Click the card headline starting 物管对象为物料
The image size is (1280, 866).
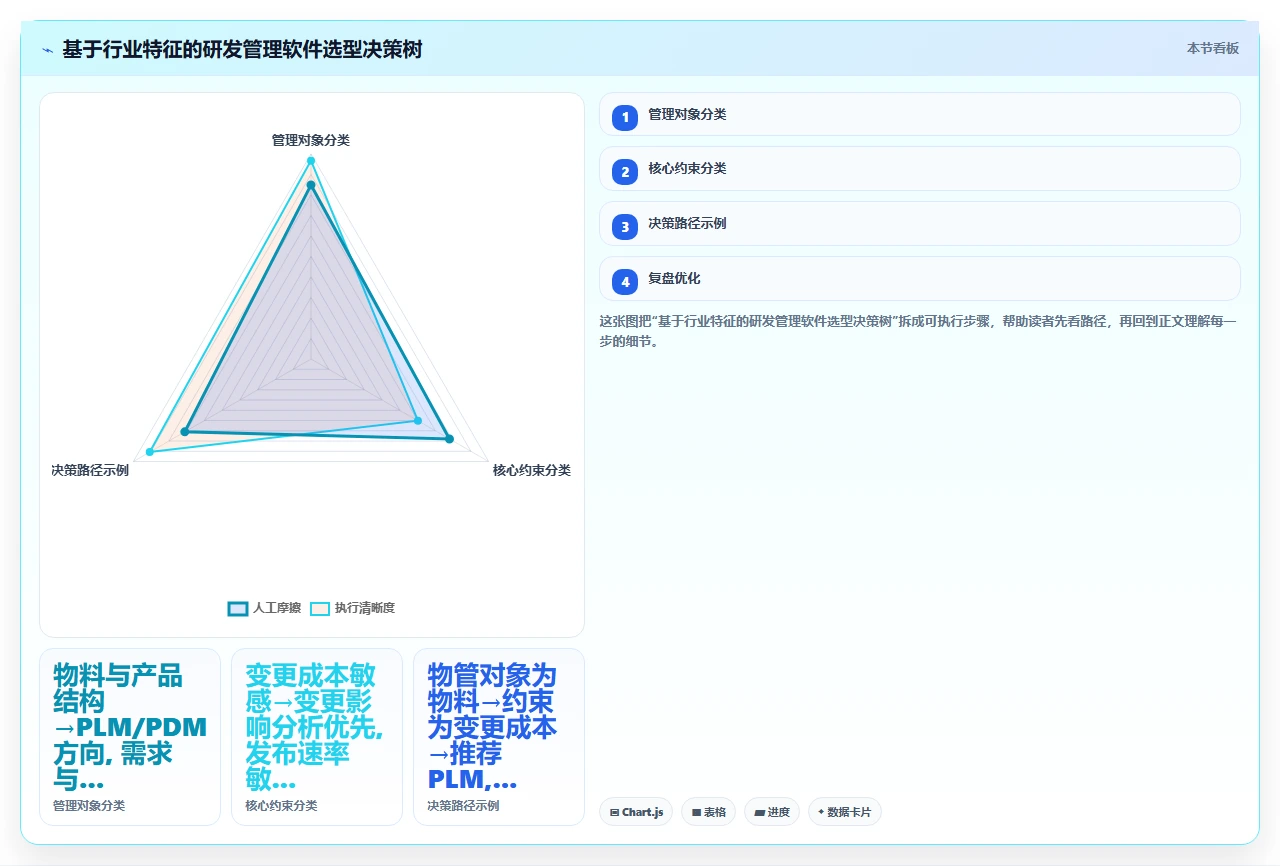point(492,727)
